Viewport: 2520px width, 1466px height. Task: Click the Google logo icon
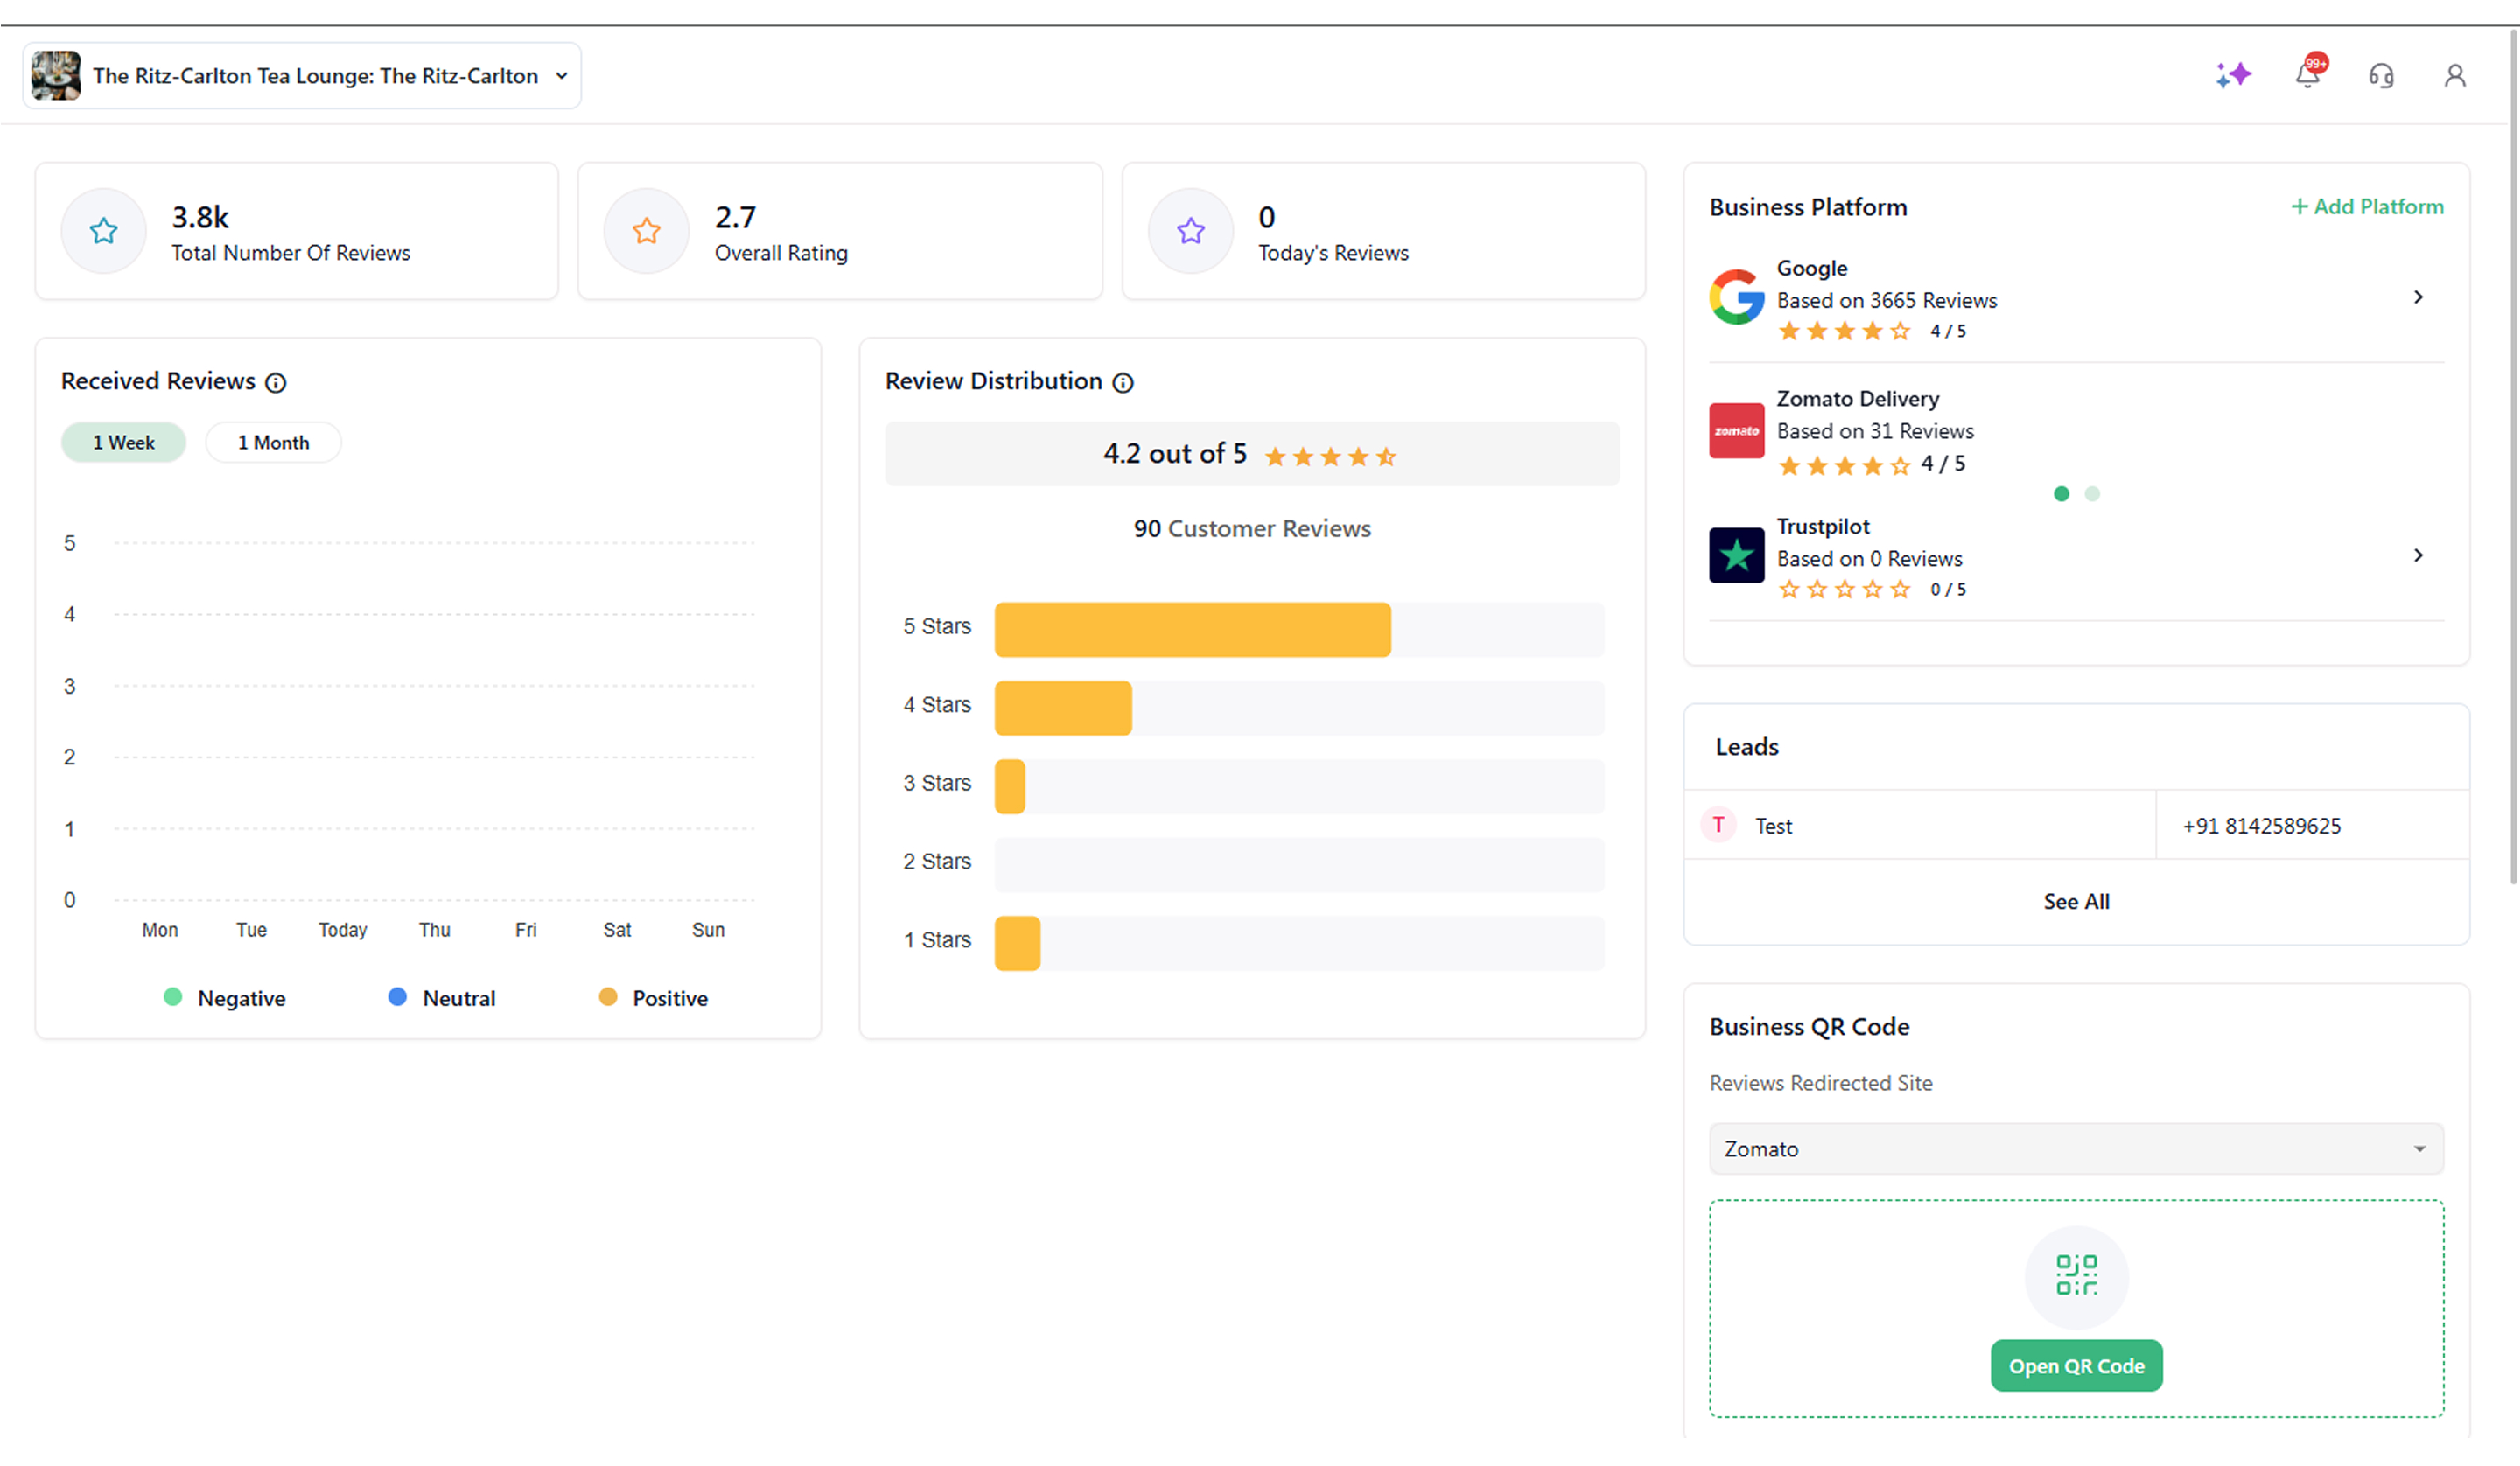pos(1736,297)
